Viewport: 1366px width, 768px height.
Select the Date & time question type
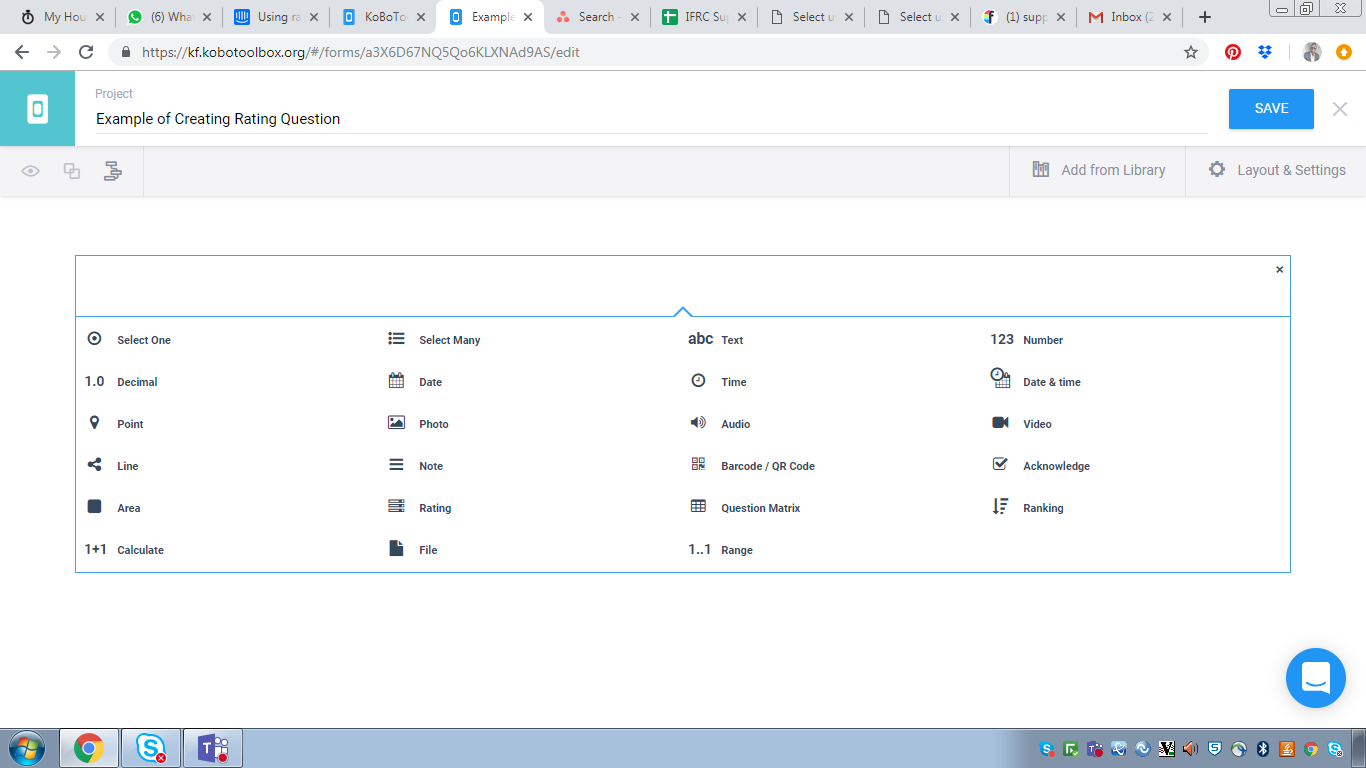point(1051,382)
